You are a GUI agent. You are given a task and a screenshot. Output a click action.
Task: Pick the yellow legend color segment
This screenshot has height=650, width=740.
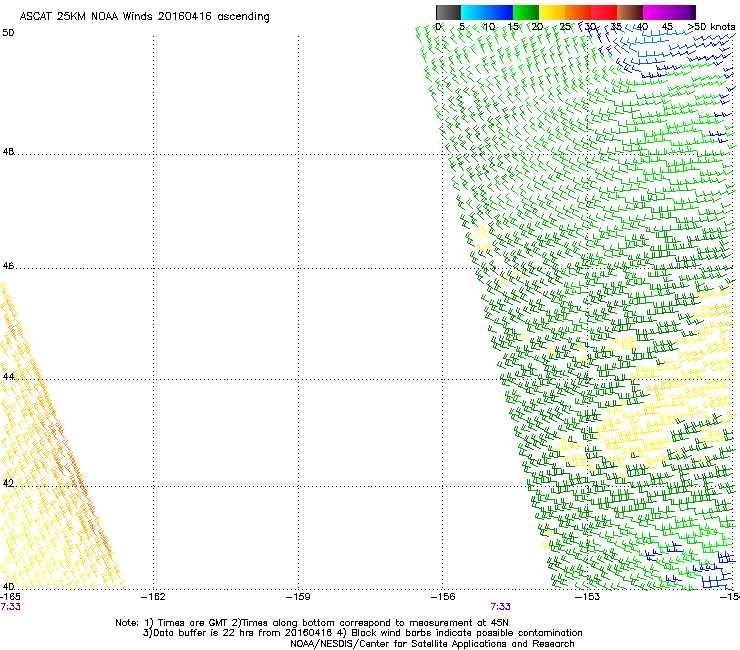[x=552, y=12]
